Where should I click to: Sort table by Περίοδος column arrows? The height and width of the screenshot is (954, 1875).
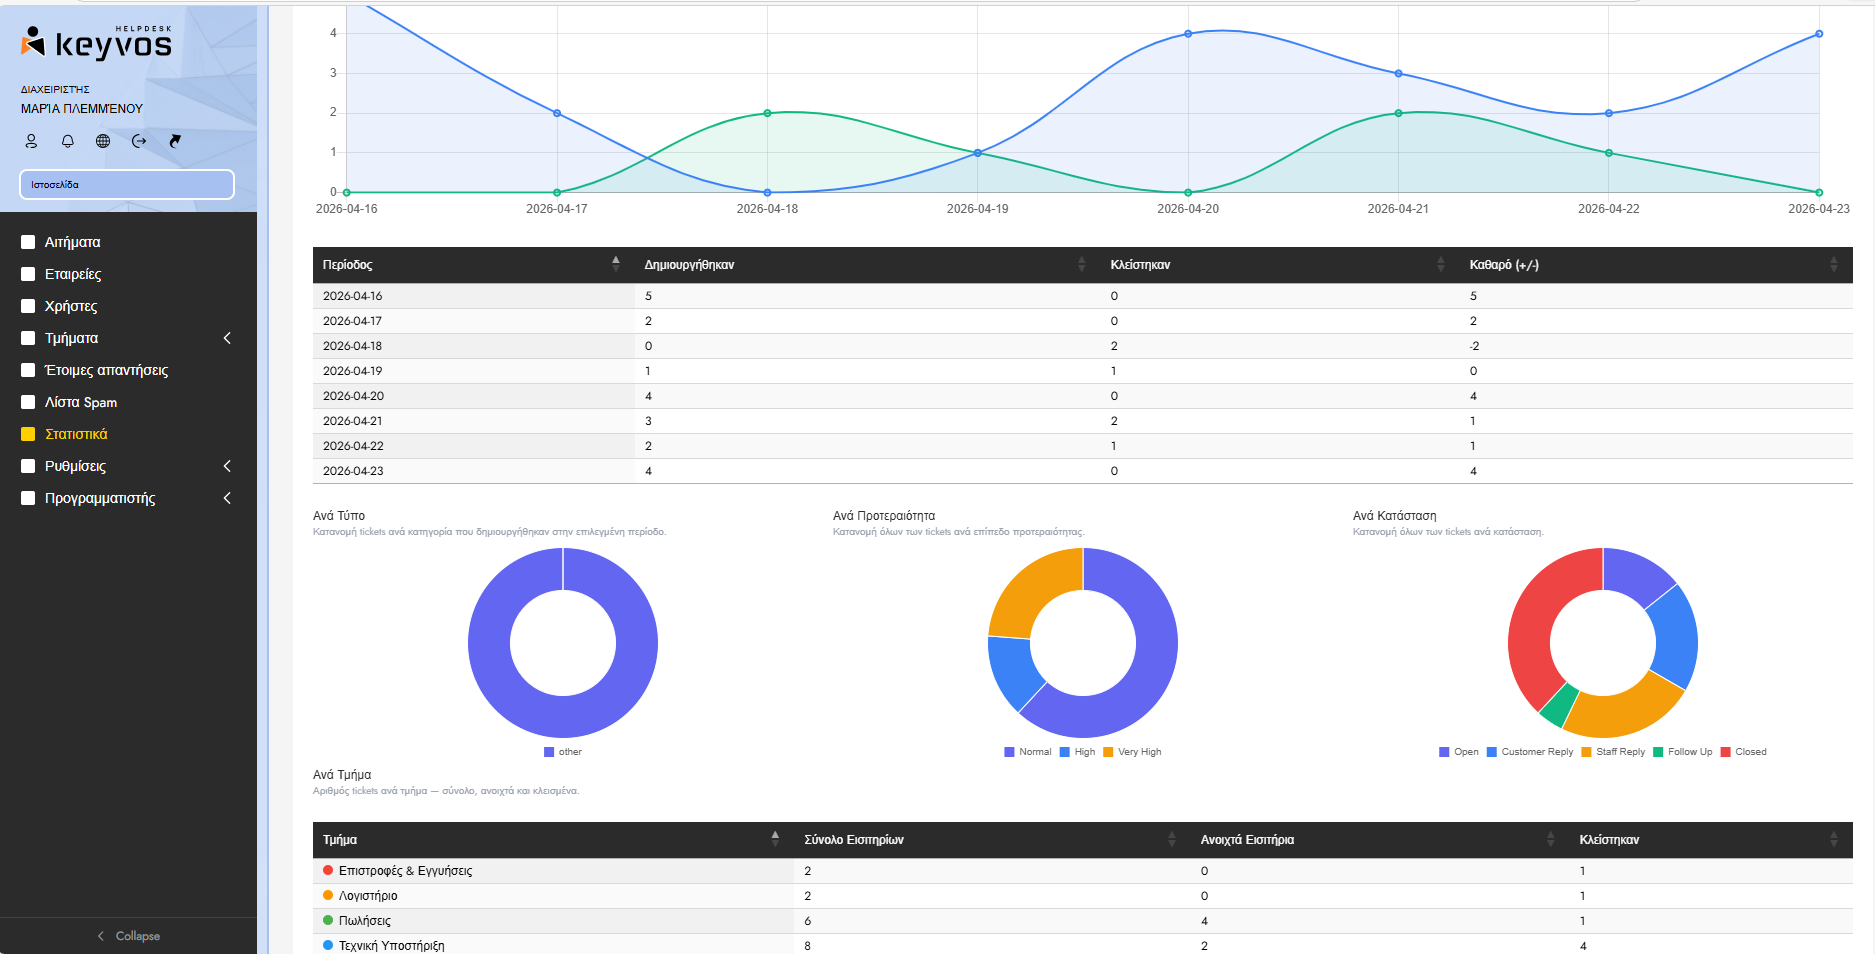616,264
